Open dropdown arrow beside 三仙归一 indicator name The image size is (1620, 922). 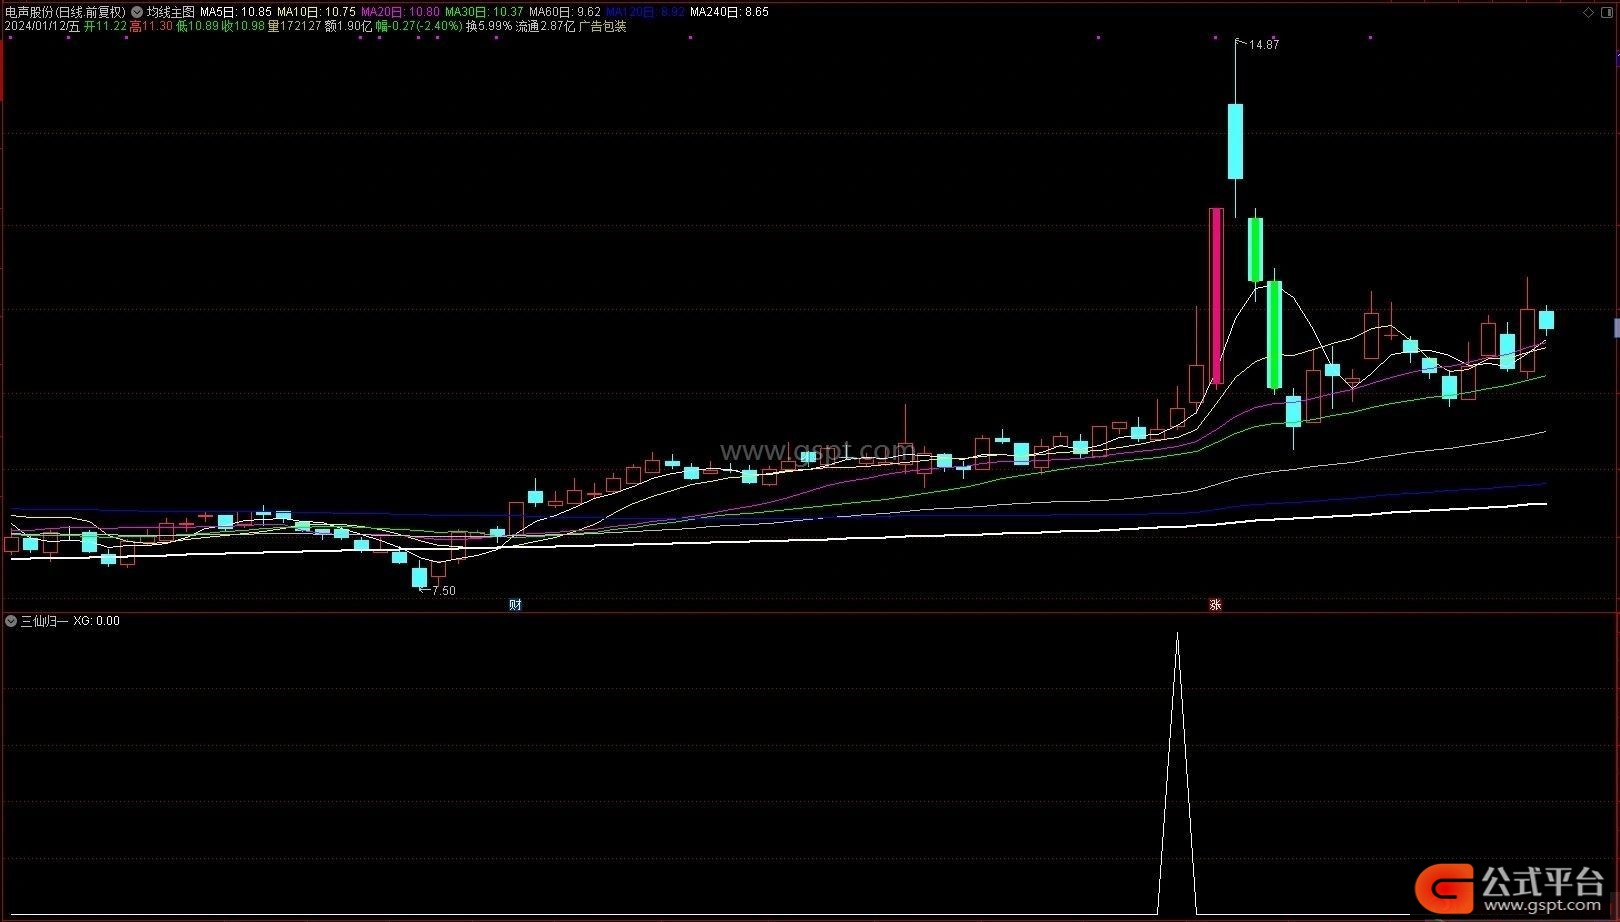point(11,621)
